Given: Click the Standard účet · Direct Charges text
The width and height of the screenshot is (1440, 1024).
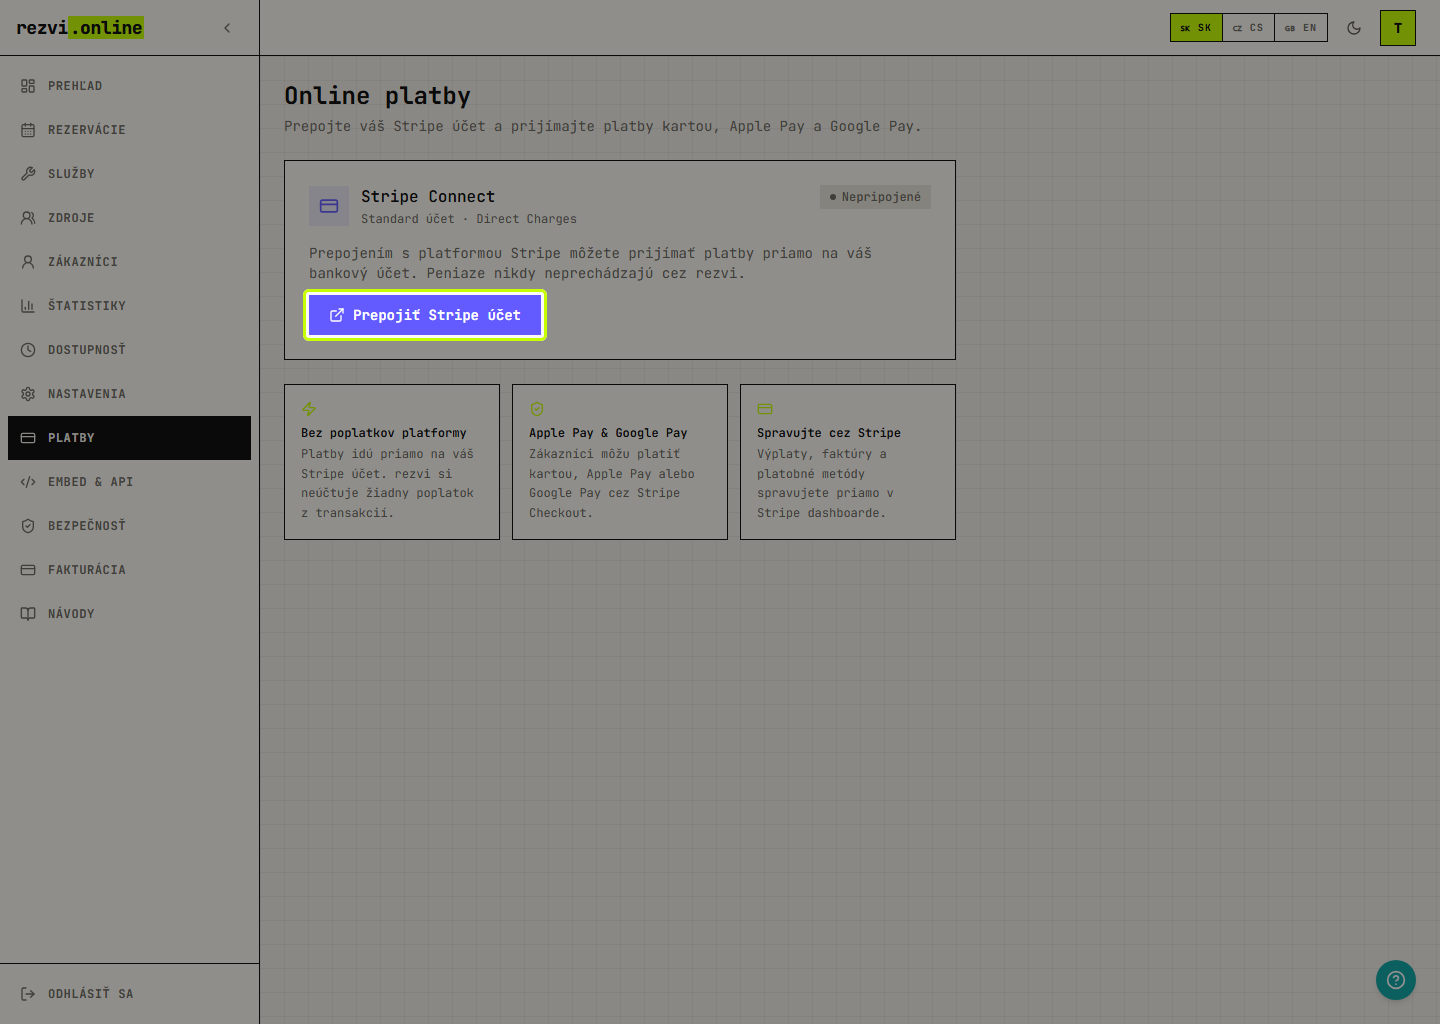Looking at the screenshot, I should pyautogui.click(x=469, y=219).
